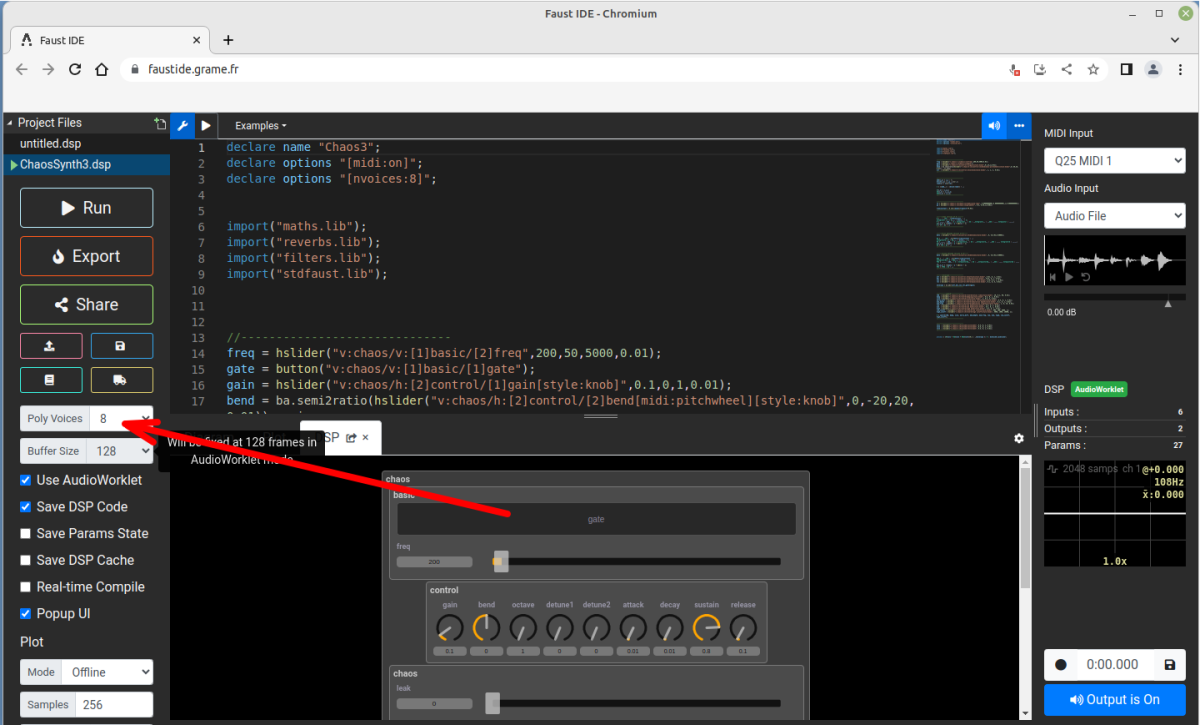The image size is (1200, 725).
Task: Save the recording with the floppy icon
Action: pyautogui.click(x=1170, y=664)
